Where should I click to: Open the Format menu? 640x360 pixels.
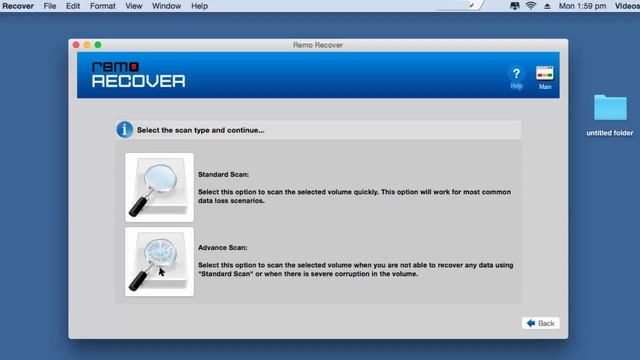click(x=102, y=6)
